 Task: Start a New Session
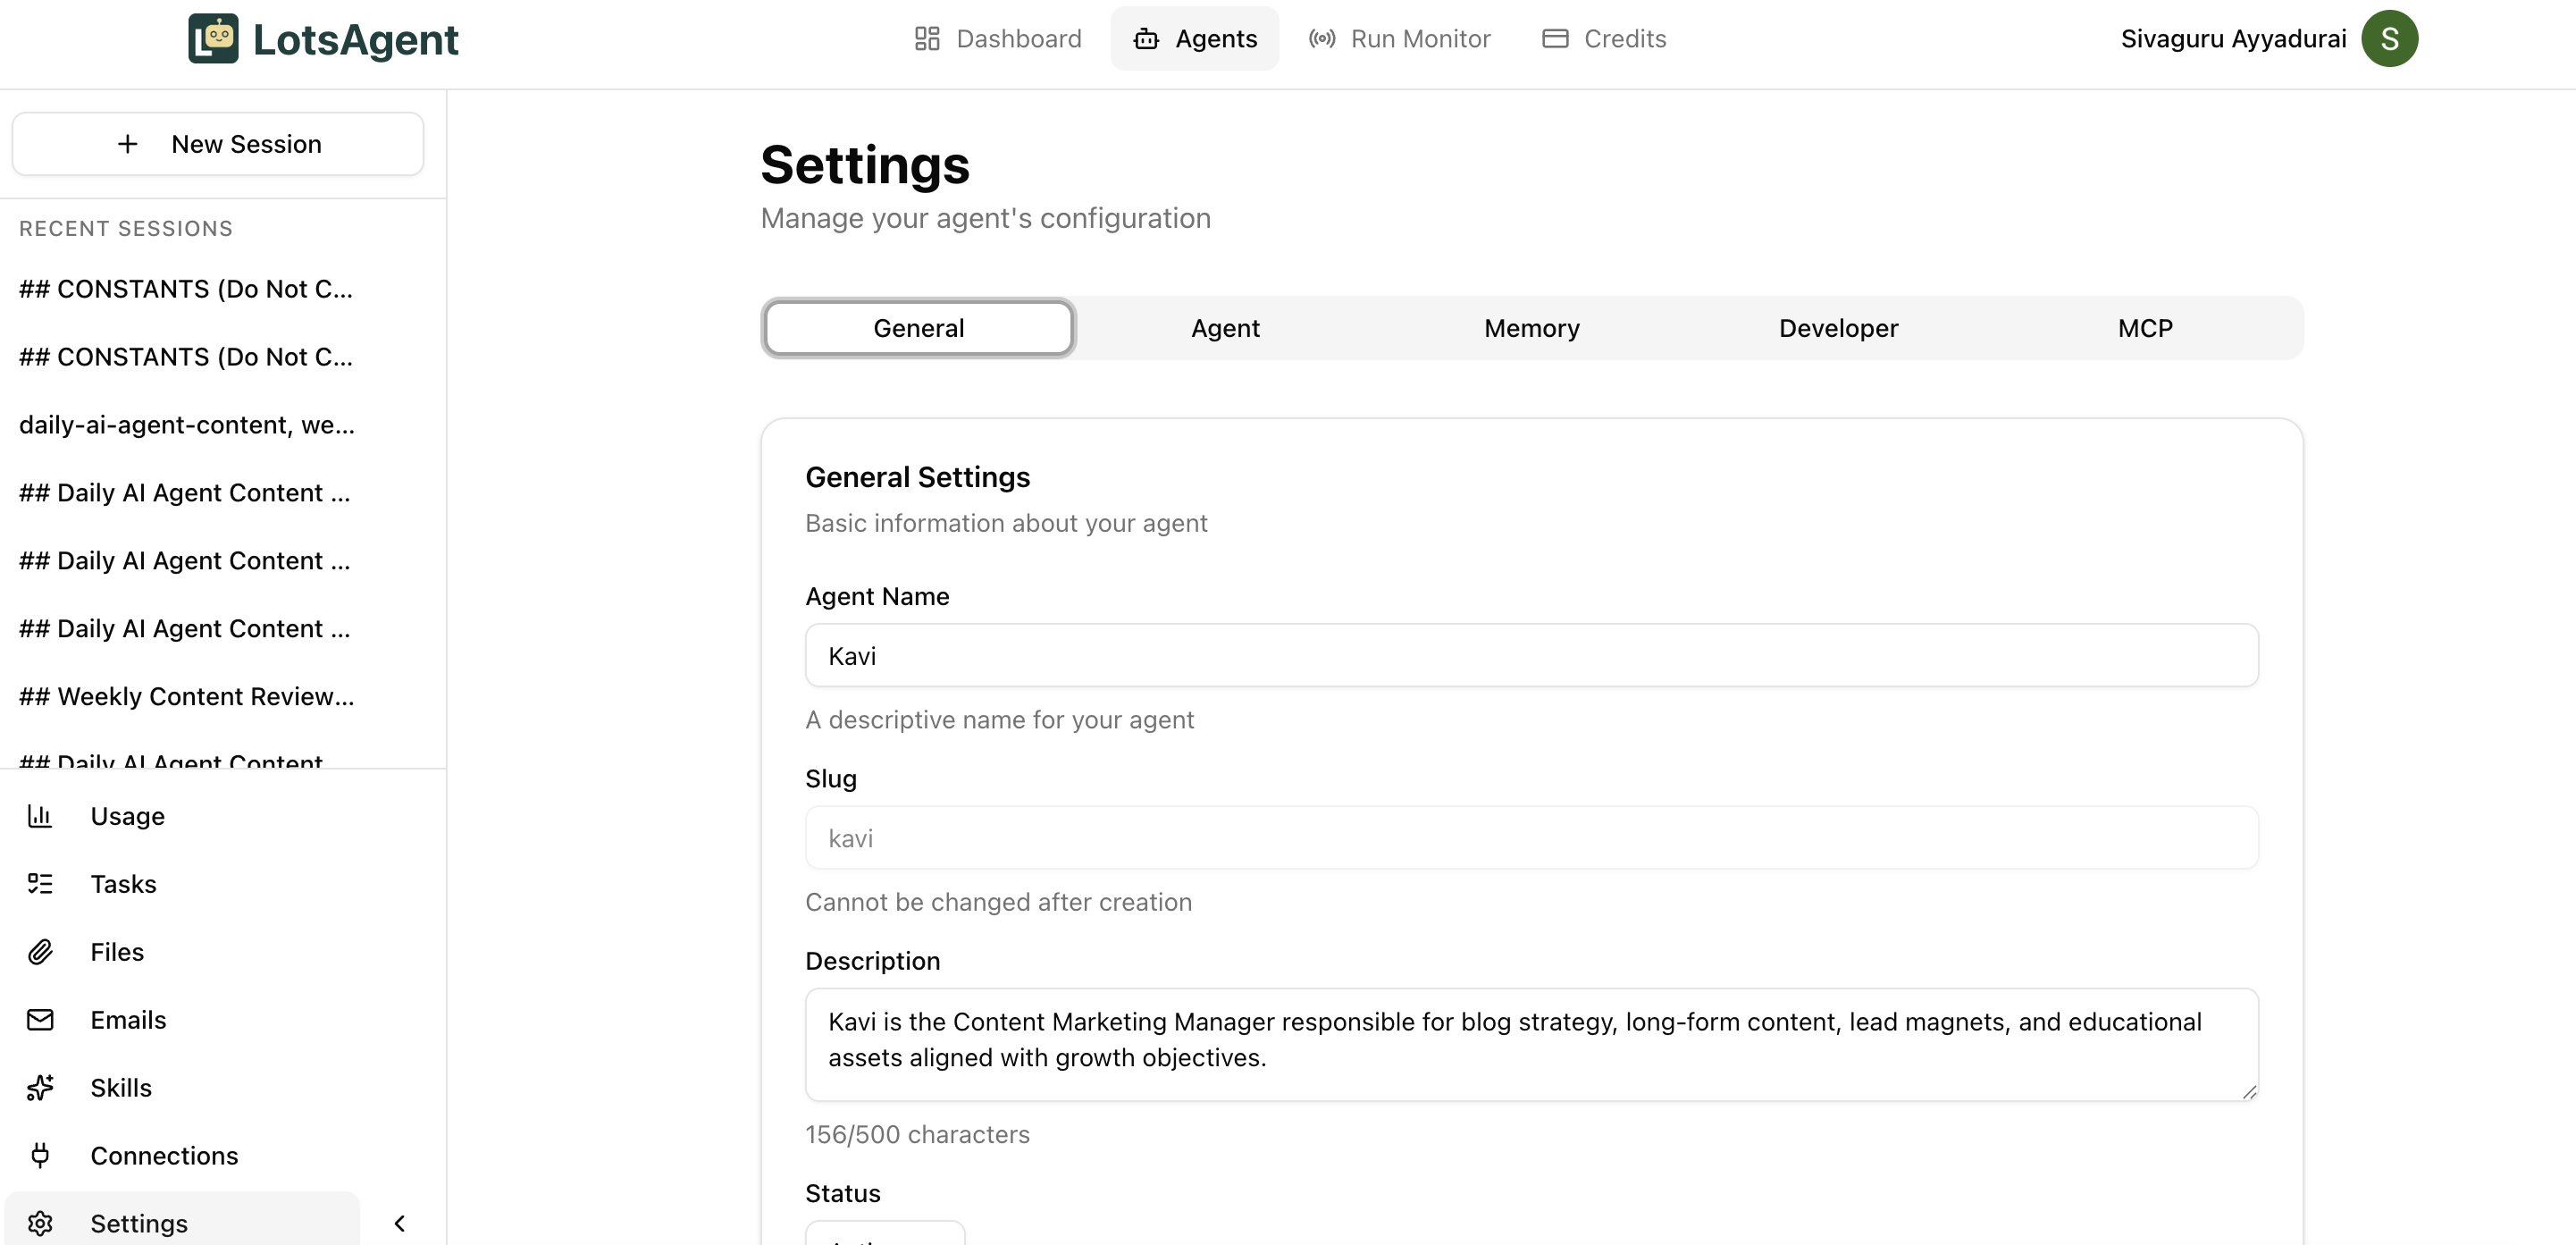(x=218, y=144)
